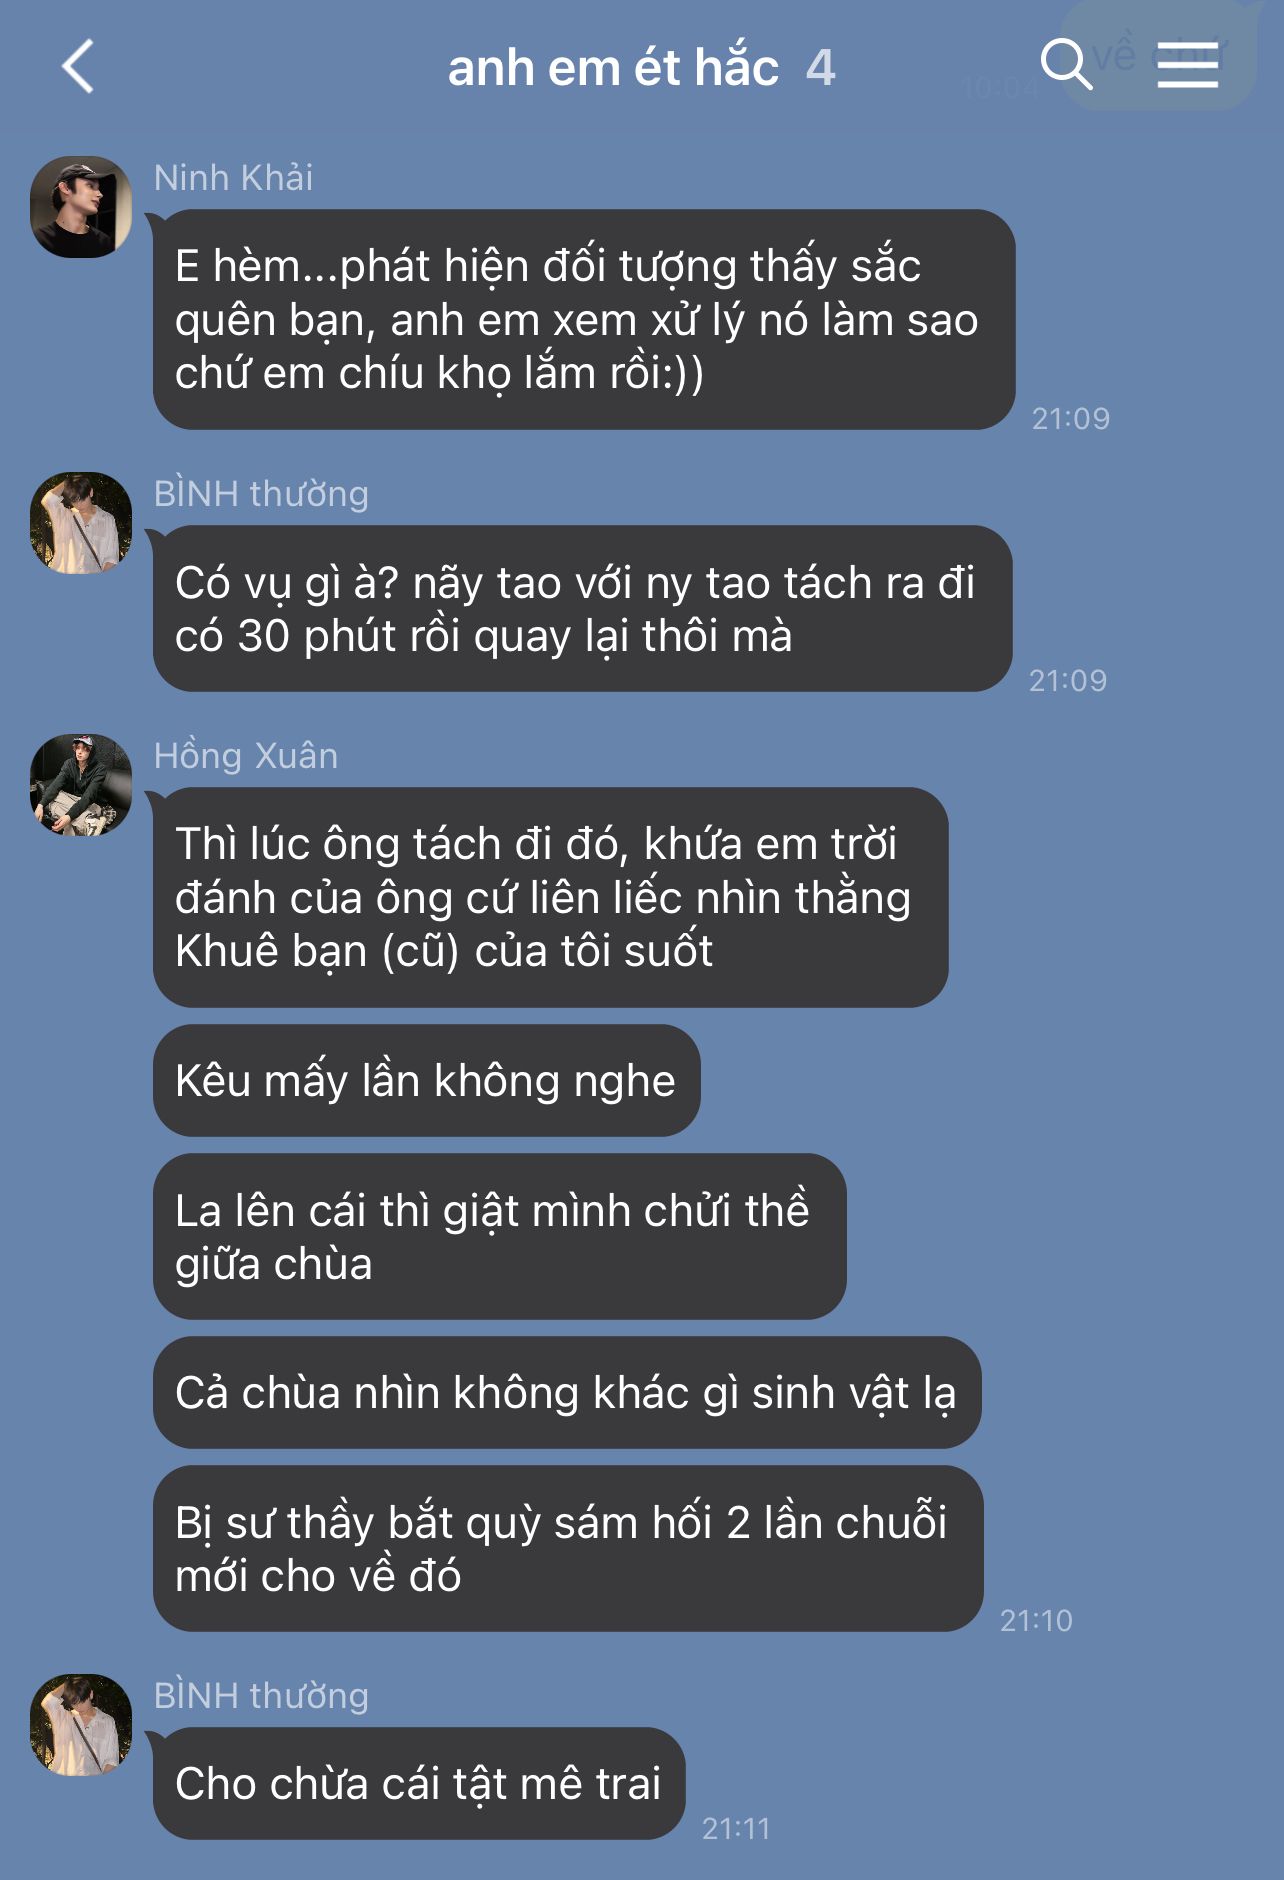Image resolution: width=1284 pixels, height=1880 pixels.
Task: Tap the back arrow icon
Action: (78, 67)
